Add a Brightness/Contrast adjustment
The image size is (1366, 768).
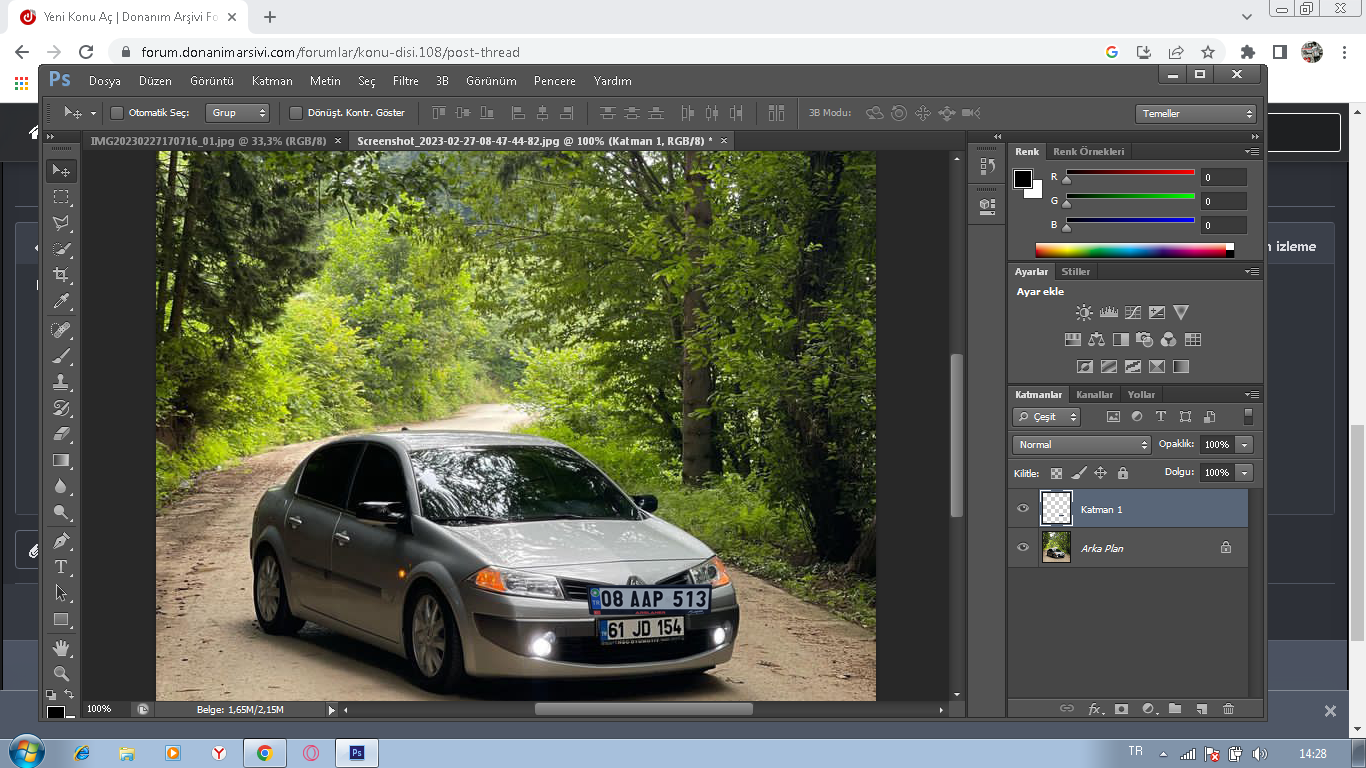click(x=1084, y=313)
